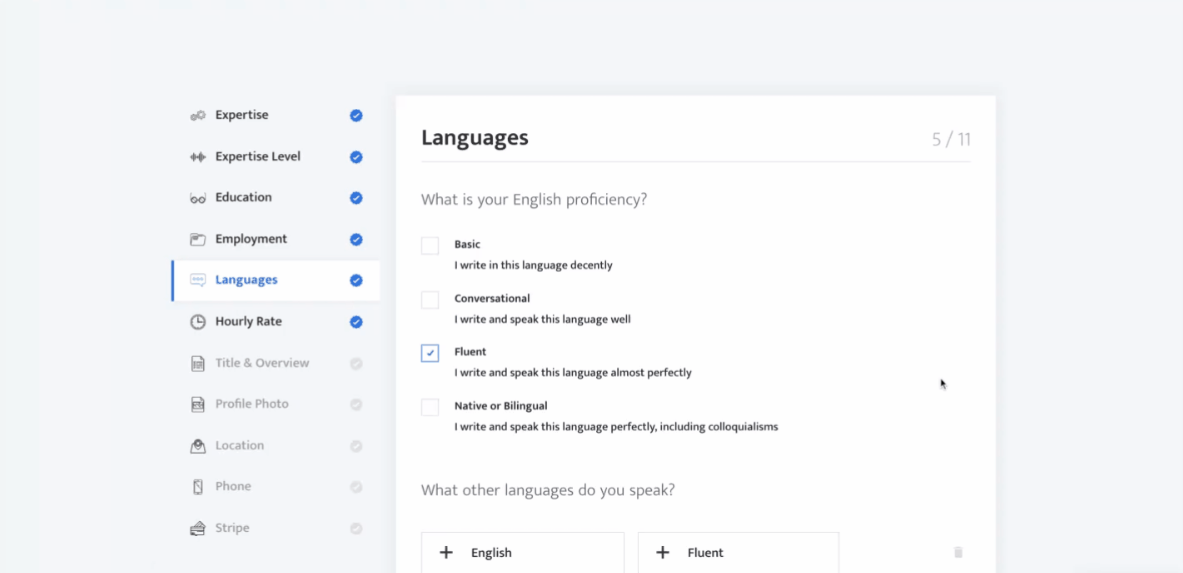Screen dimensions: 1183x573
Task: Select the Languages step
Action: 276,280
